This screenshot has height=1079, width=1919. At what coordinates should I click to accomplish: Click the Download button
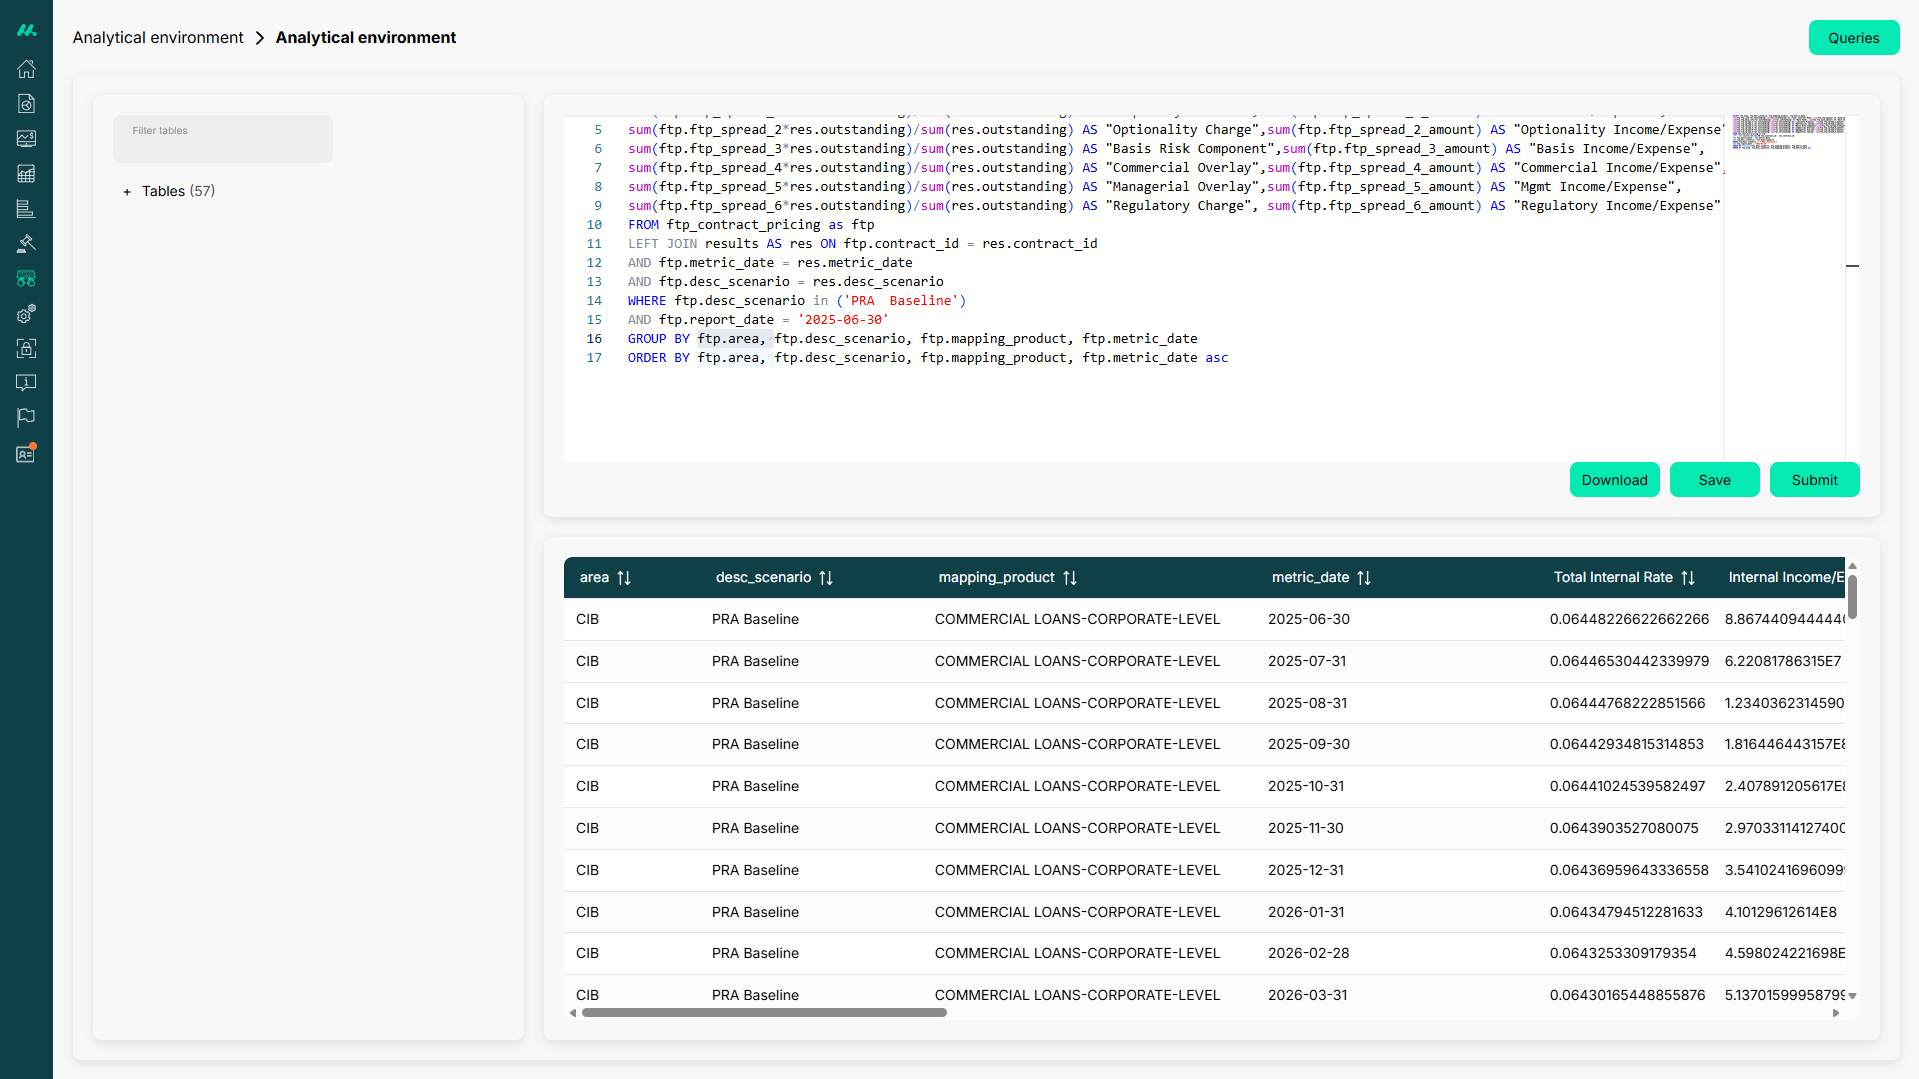click(x=1614, y=480)
